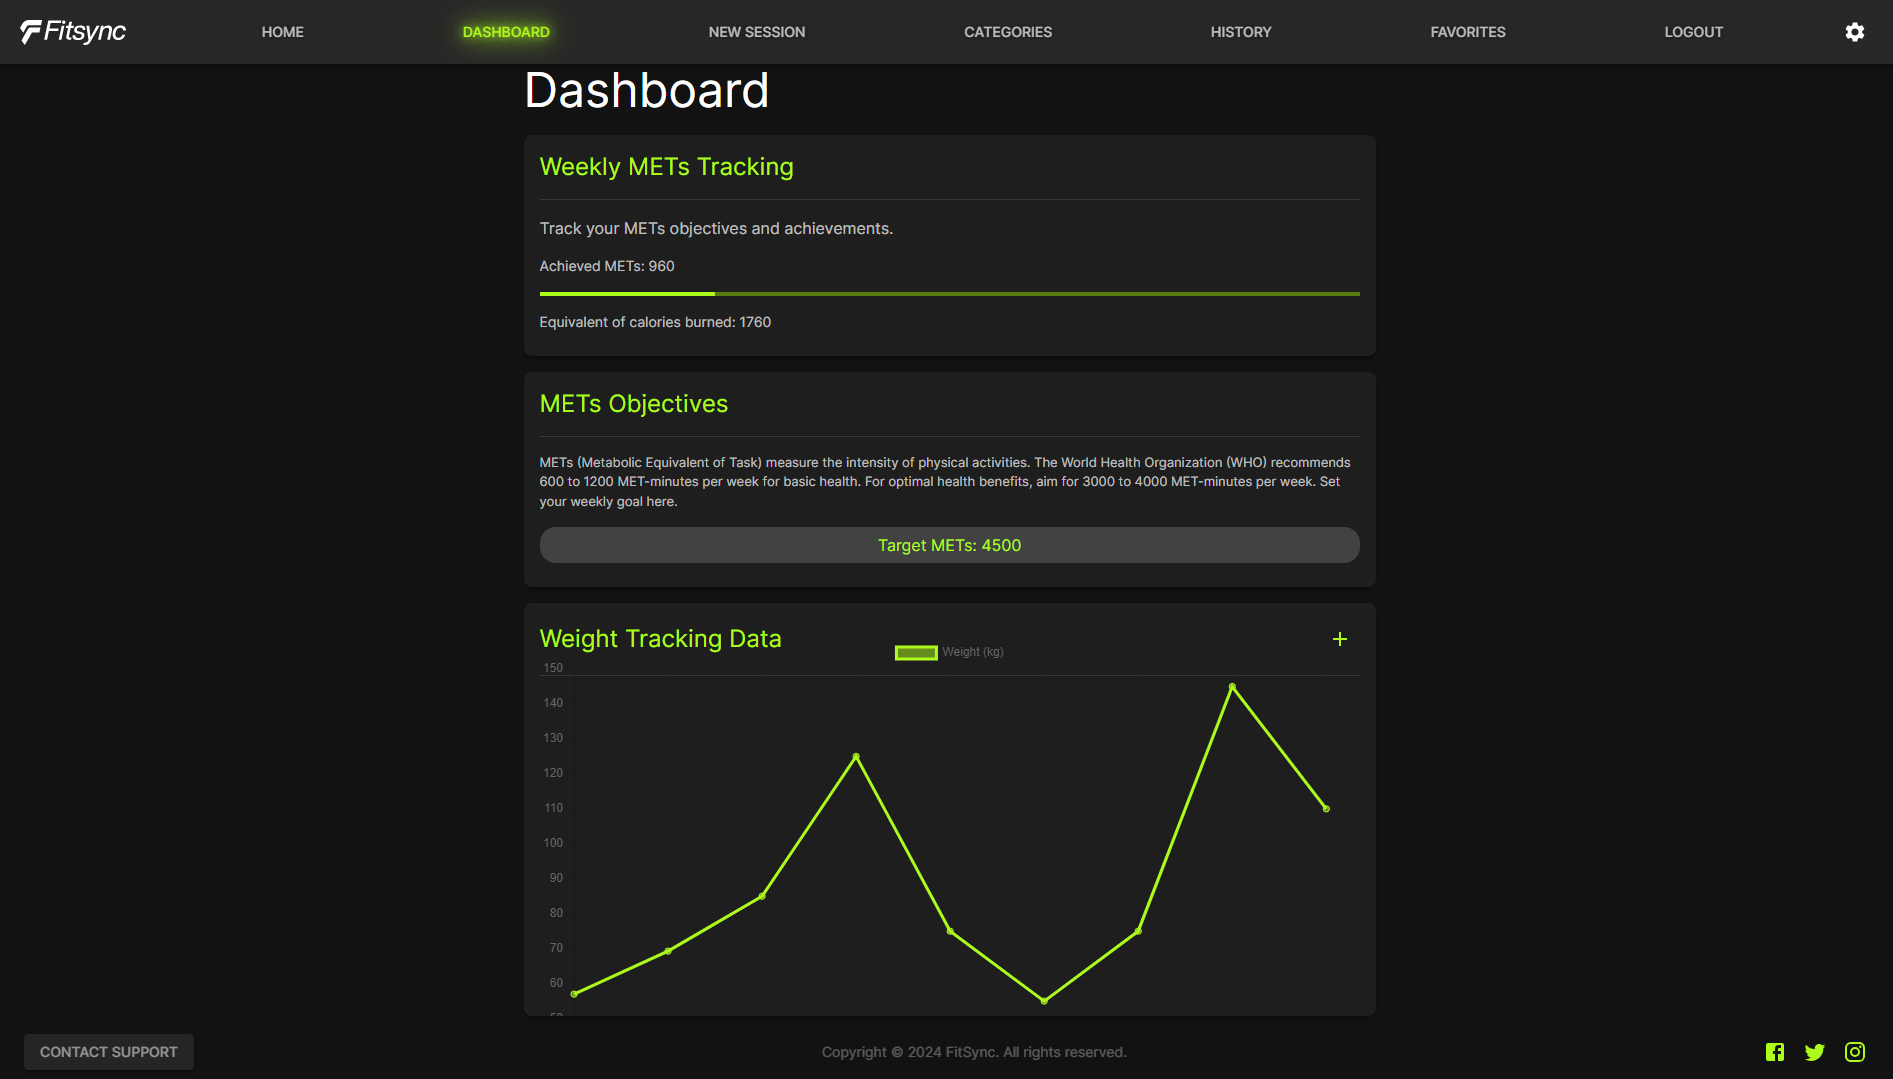Viewport: 1893px width, 1079px height.
Task: Open the Instagram icon
Action: [1855, 1052]
